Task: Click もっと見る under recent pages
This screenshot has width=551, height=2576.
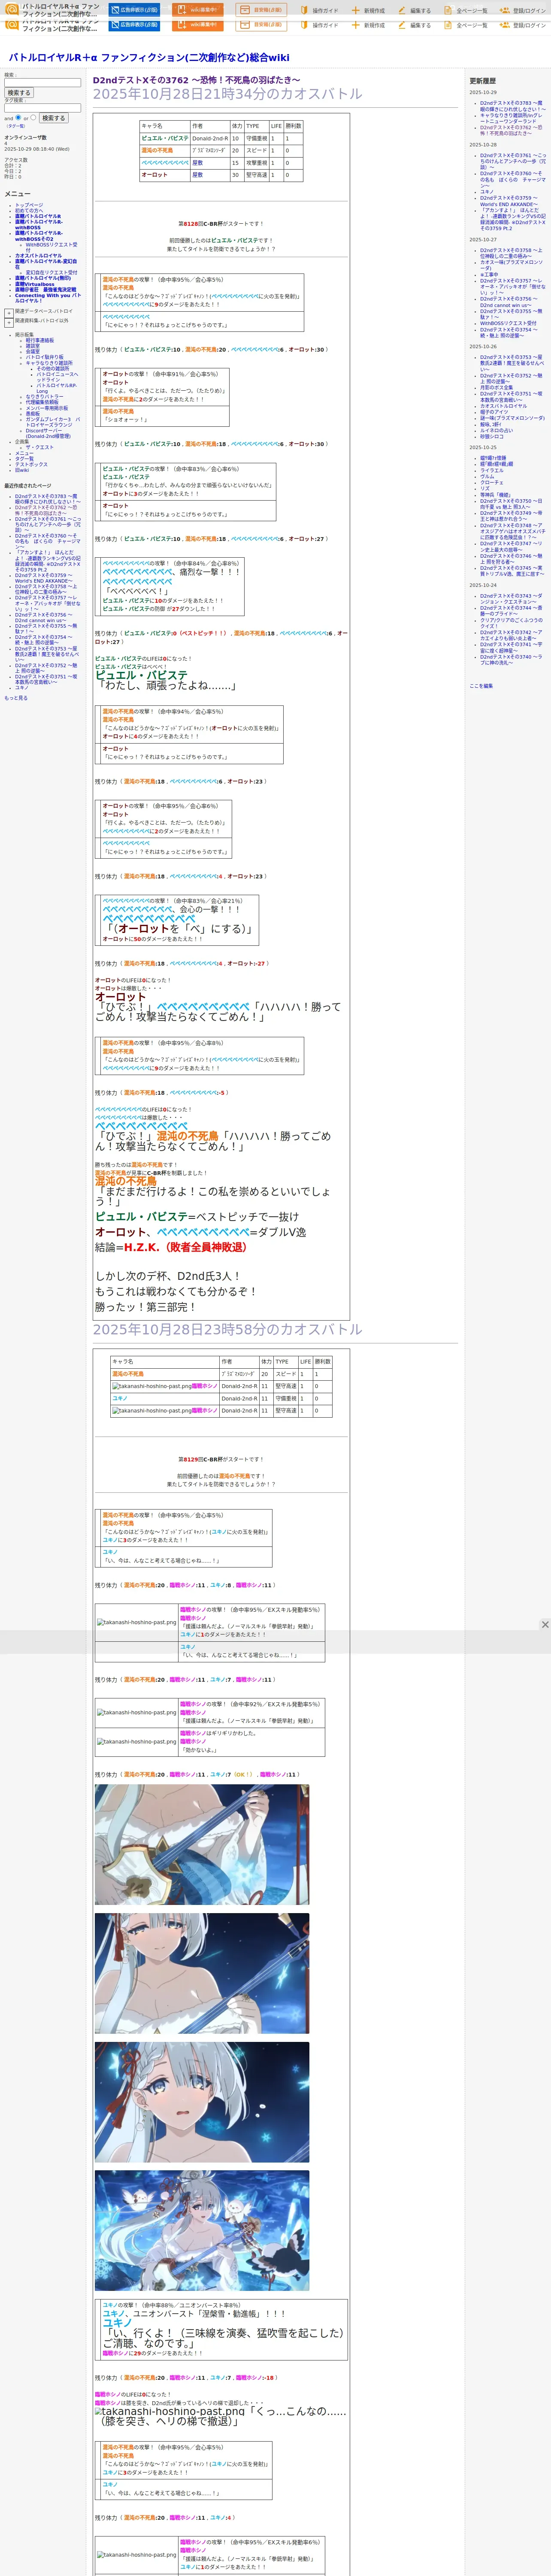Action: (16, 698)
